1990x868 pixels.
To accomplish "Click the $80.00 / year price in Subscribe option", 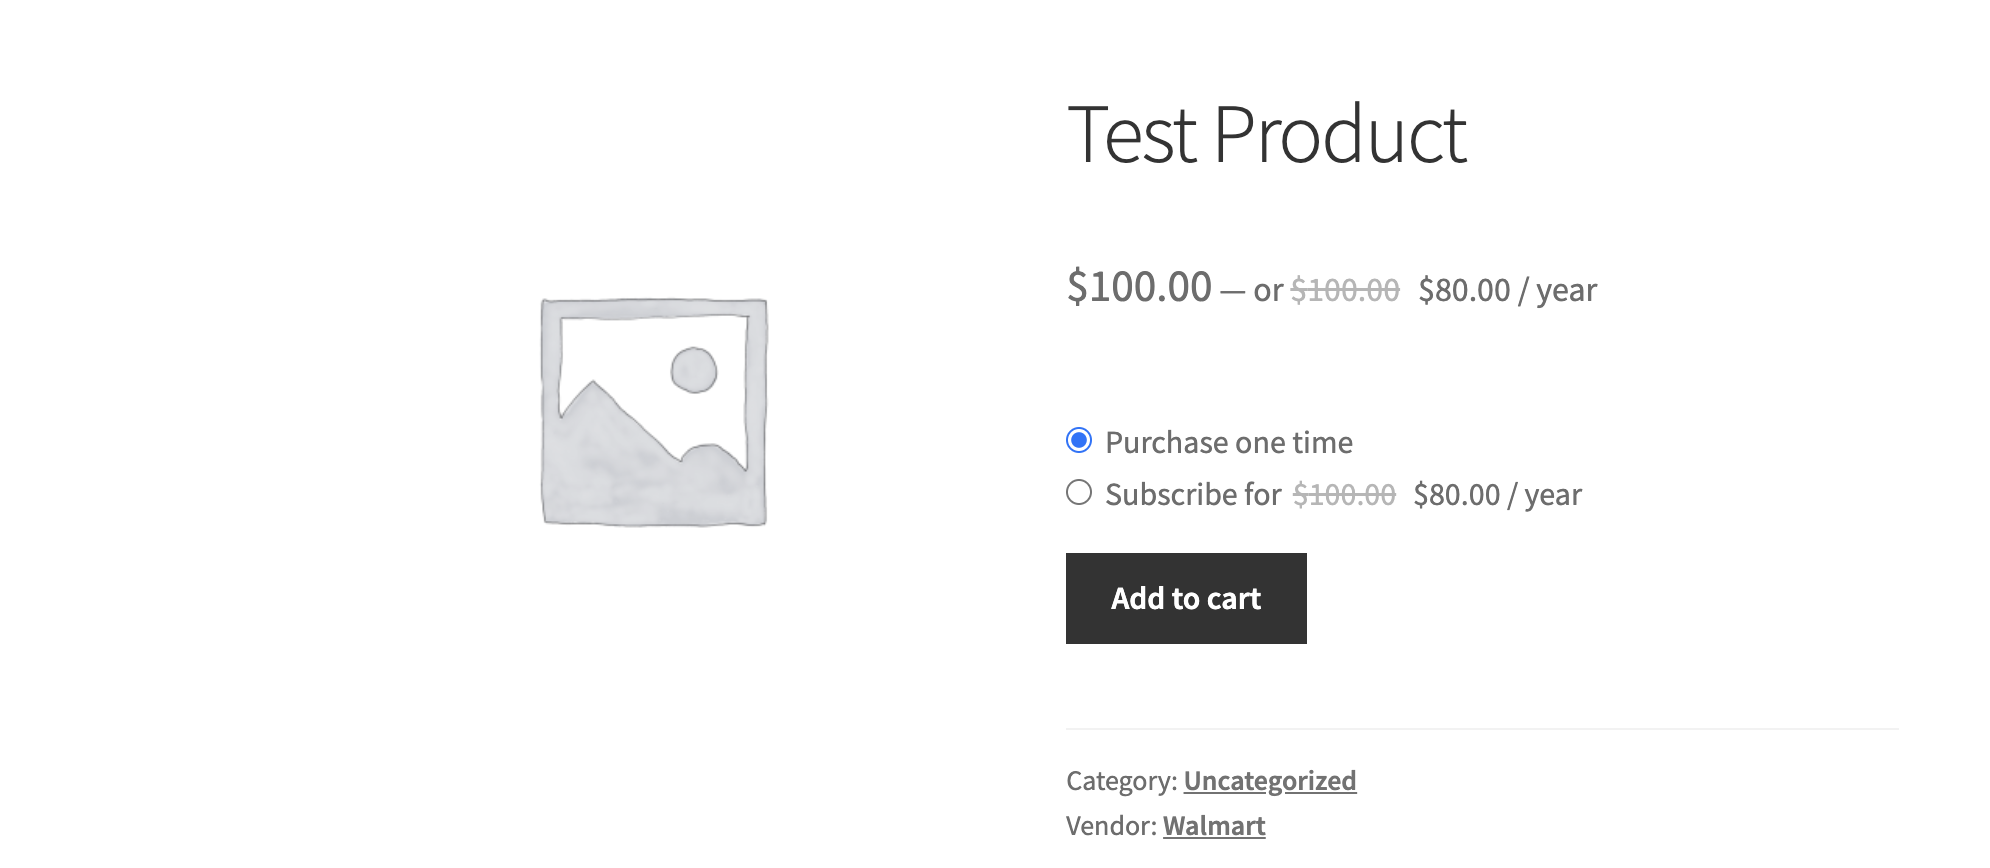I will click(1497, 494).
